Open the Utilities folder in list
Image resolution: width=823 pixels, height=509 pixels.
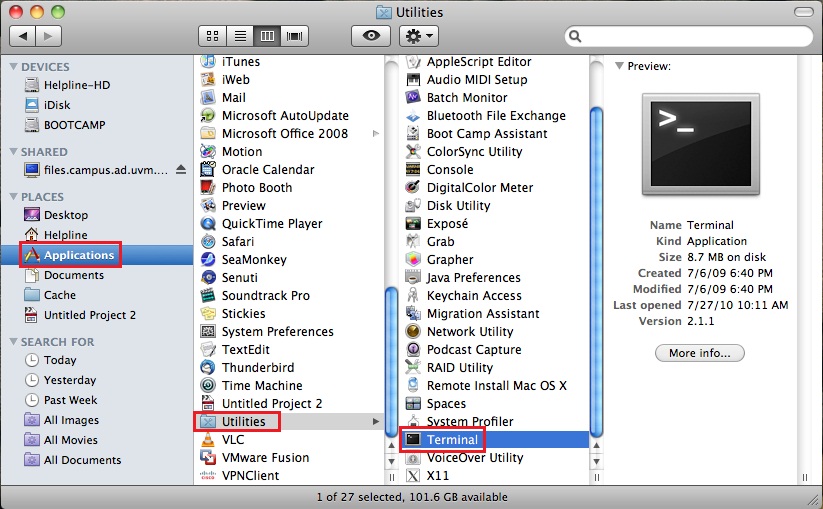[244, 422]
